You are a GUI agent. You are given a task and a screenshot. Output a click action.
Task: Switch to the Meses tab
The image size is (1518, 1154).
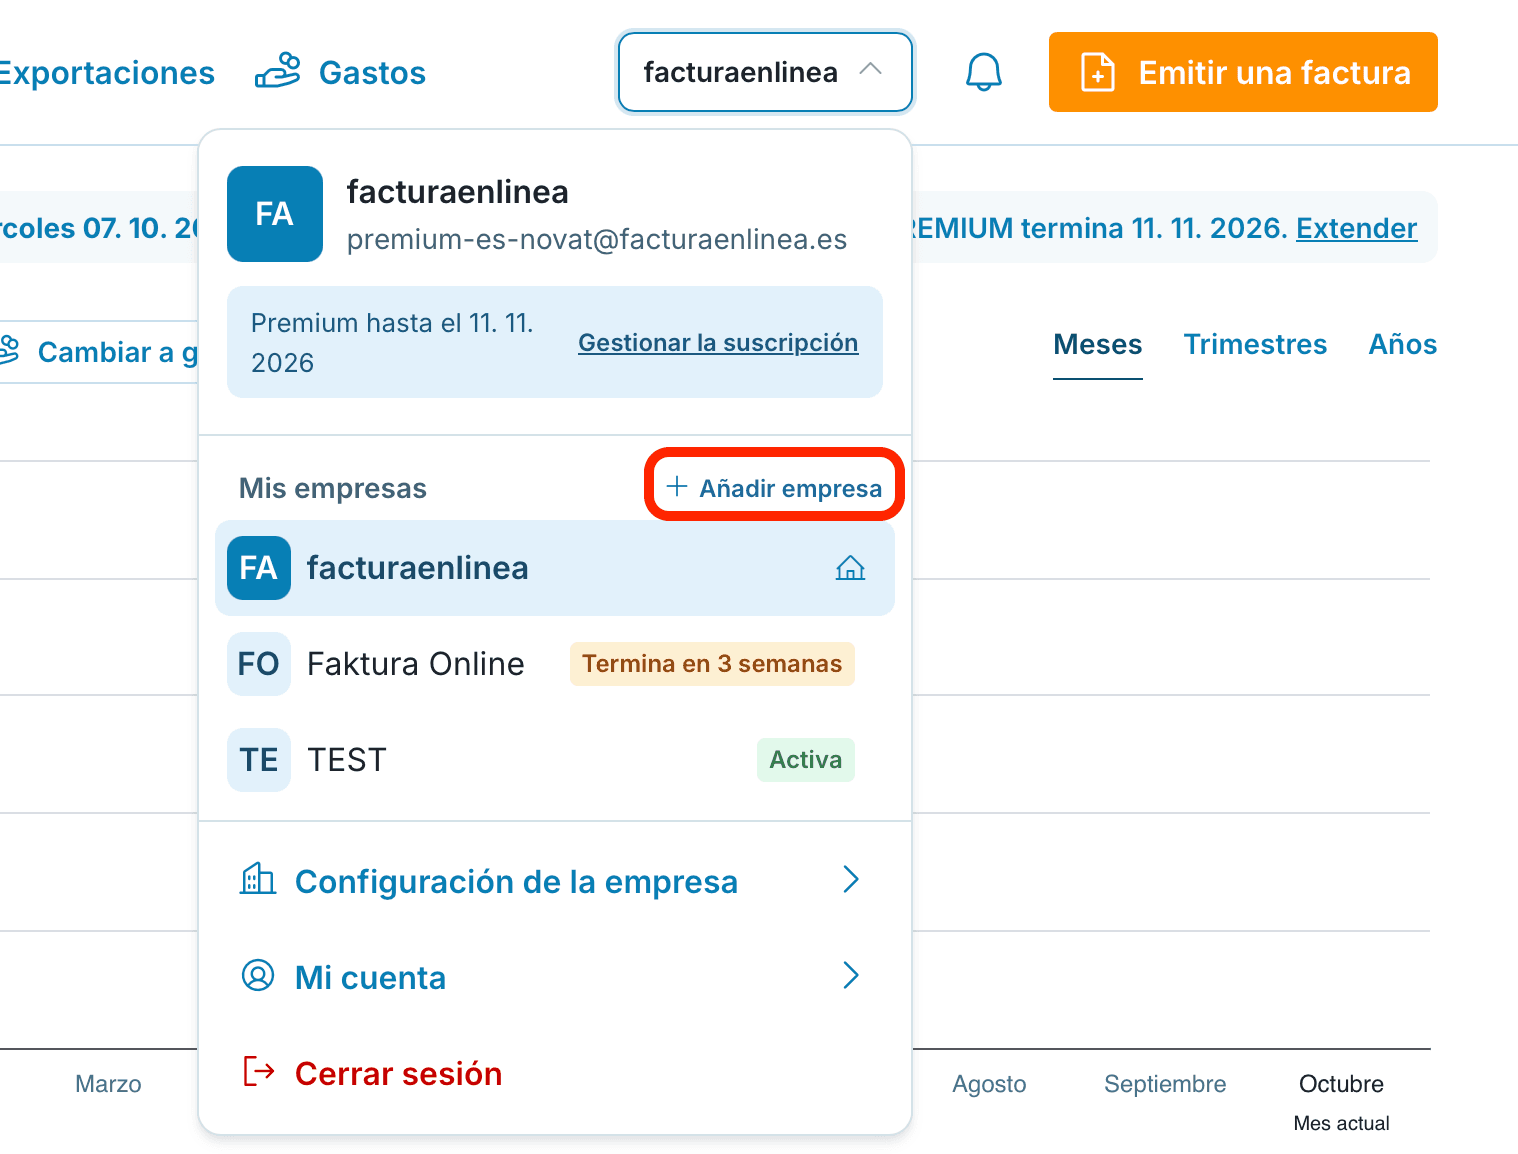click(x=1098, y=345)
